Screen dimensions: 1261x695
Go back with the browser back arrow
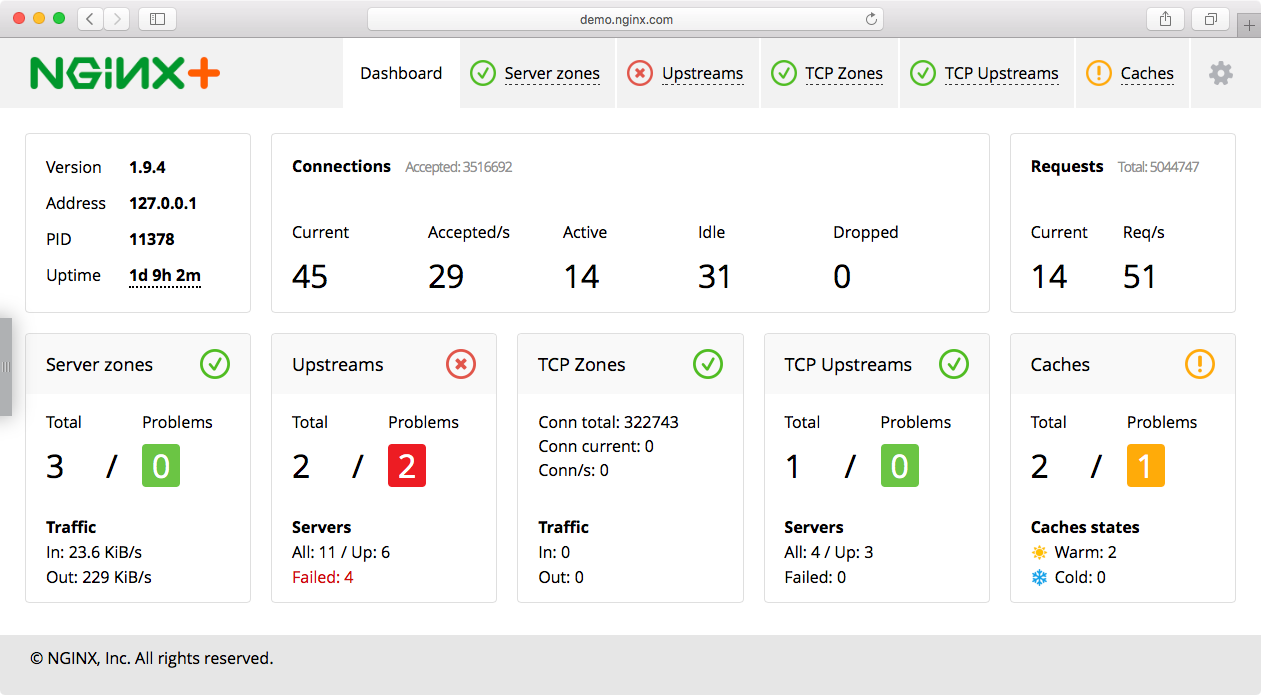90,19
